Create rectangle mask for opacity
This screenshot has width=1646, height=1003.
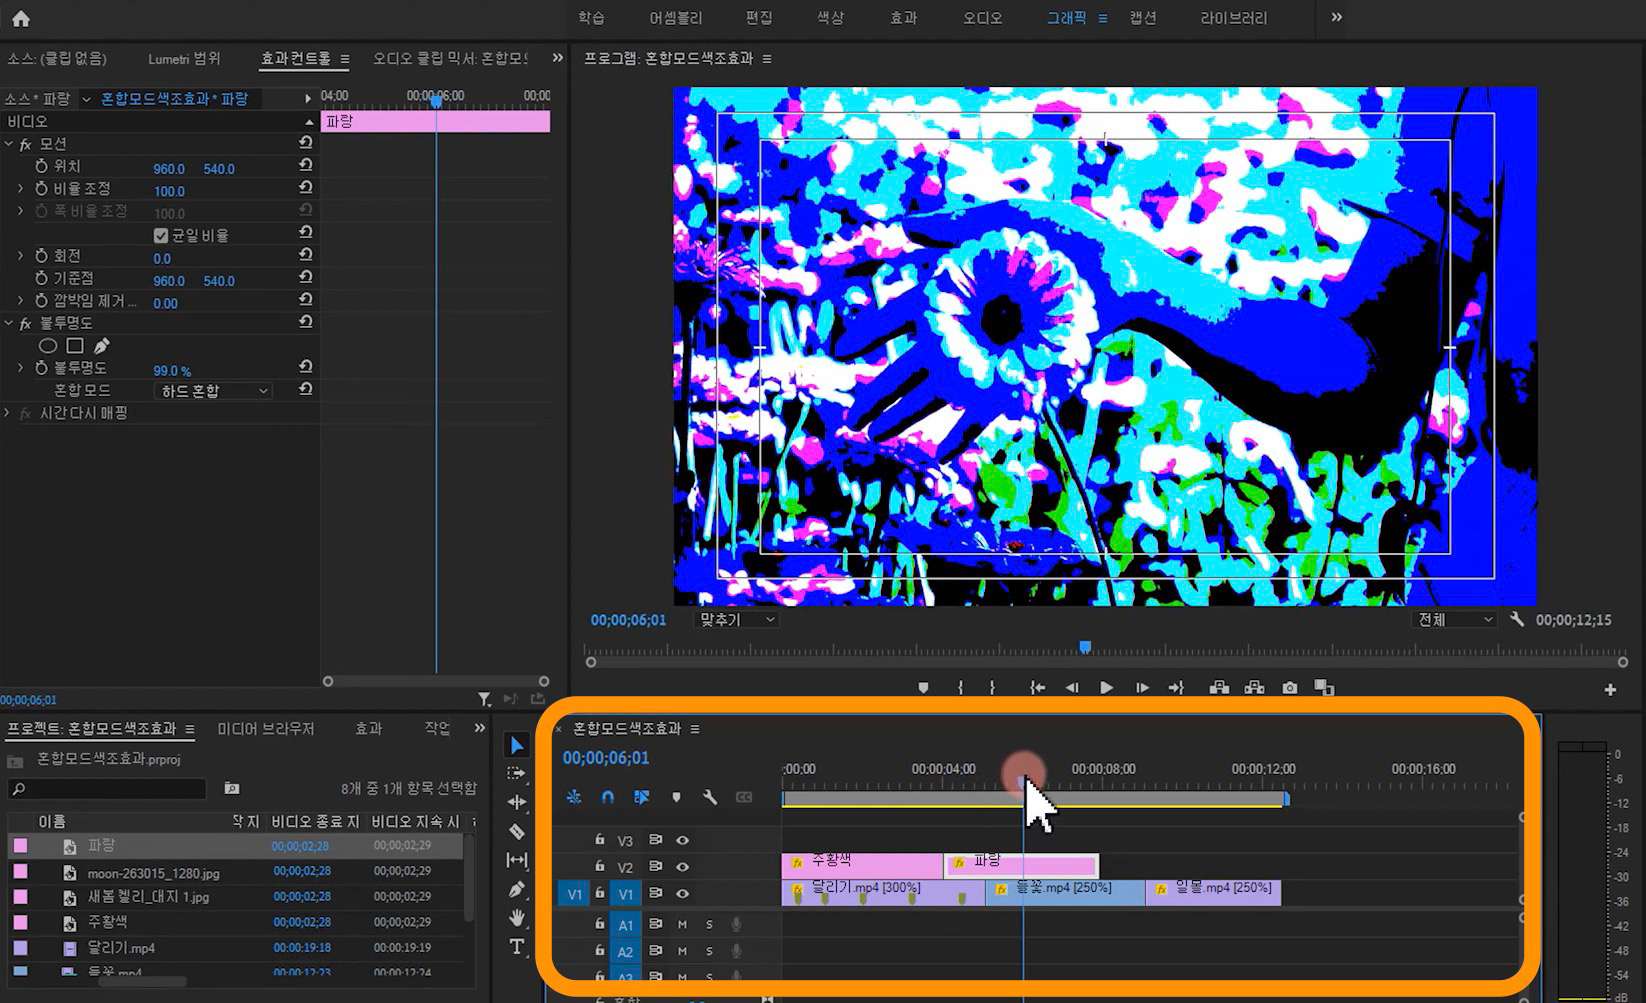click(x=75, y=346)
